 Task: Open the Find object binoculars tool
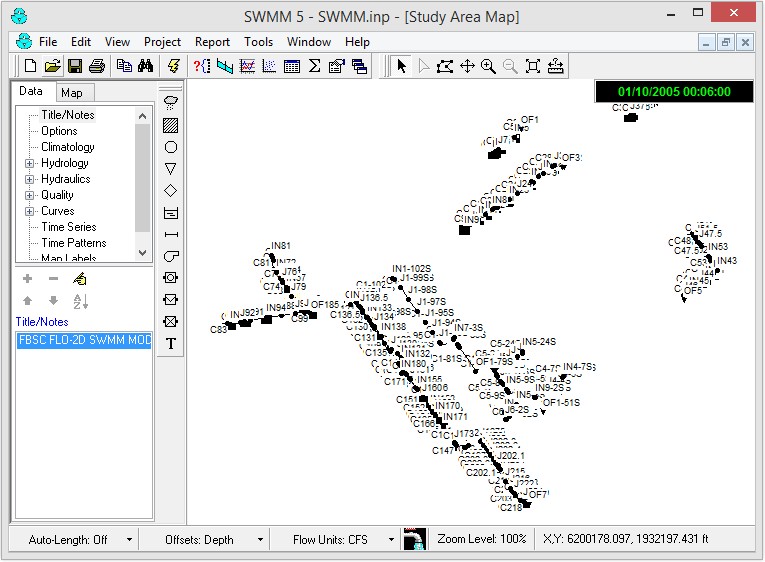[145, 66]
